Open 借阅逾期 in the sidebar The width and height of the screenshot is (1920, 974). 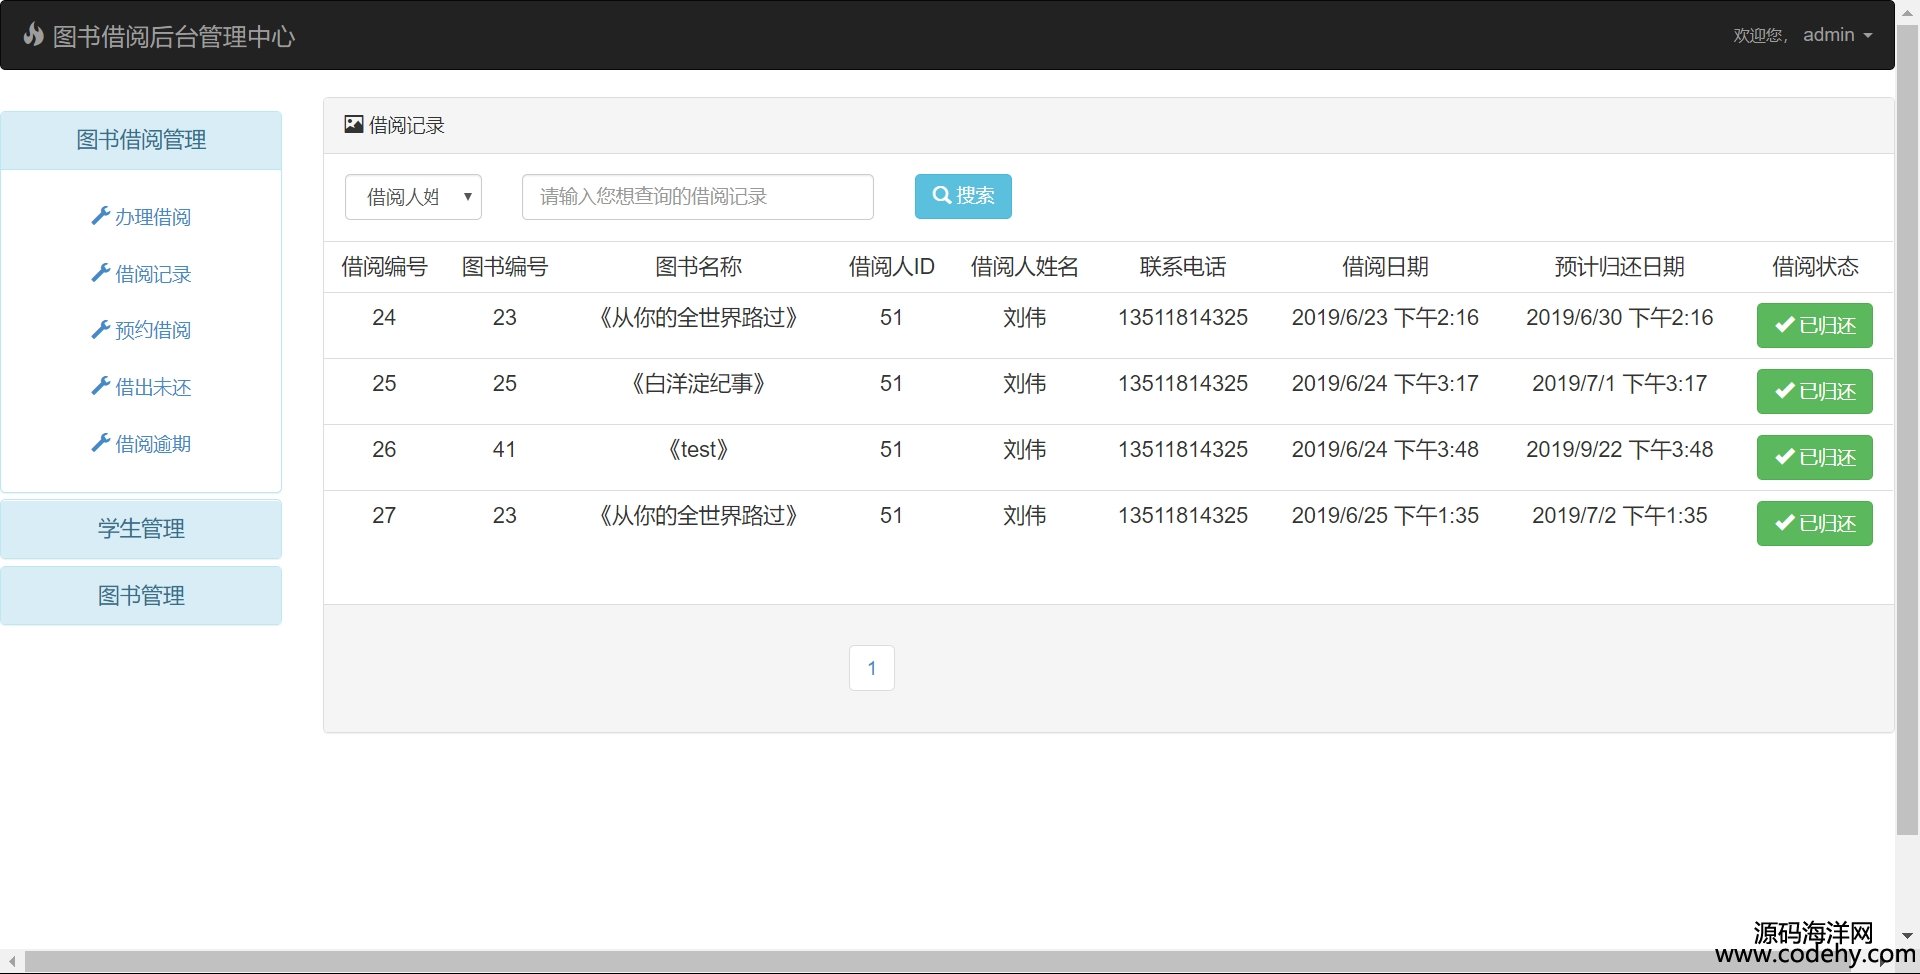[152, 444]
